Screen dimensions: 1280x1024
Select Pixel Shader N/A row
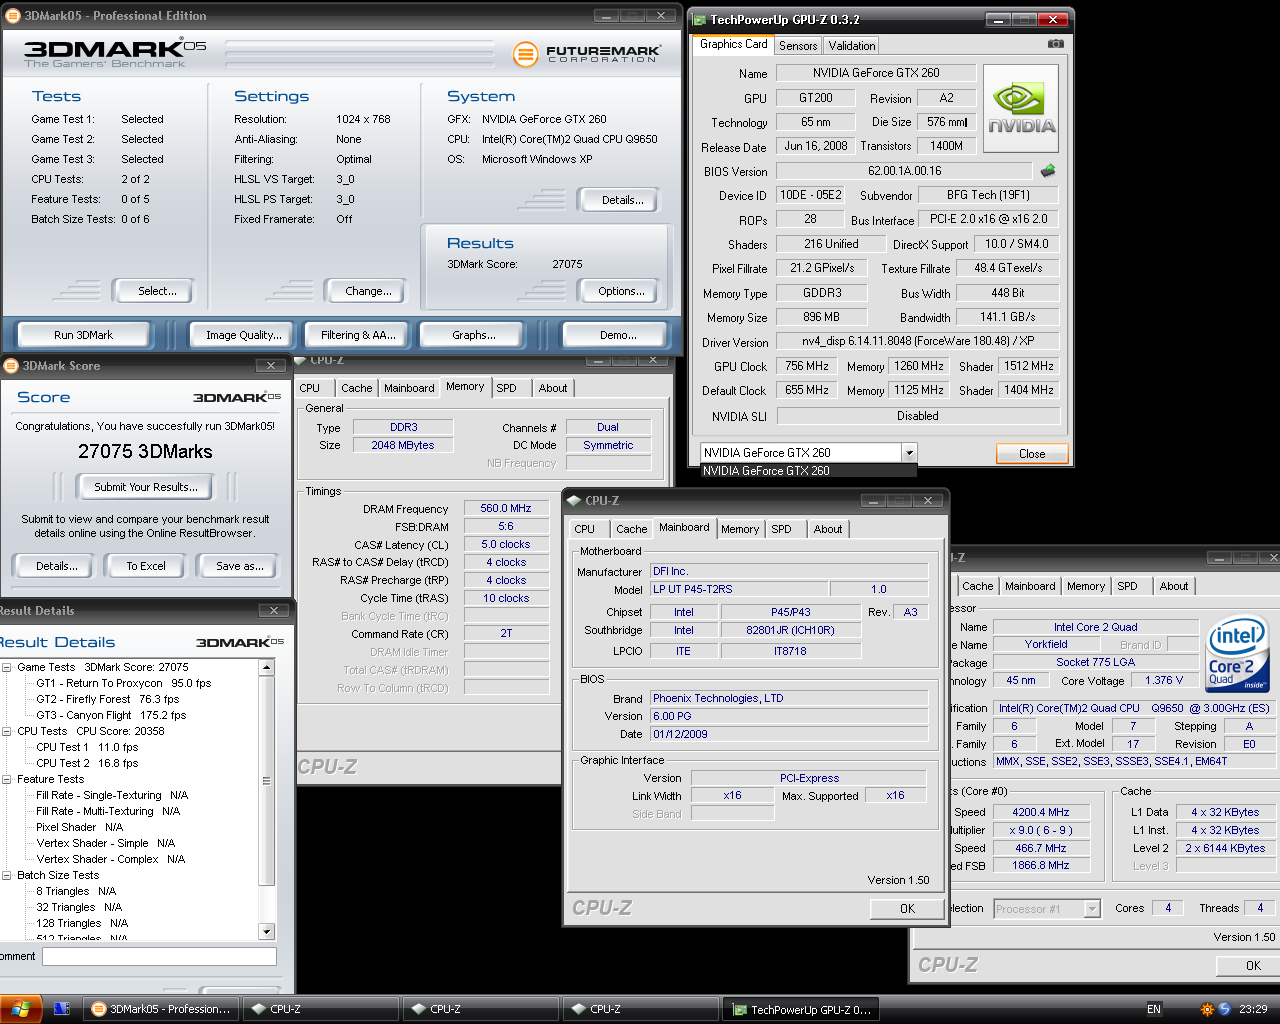point(80,827)
